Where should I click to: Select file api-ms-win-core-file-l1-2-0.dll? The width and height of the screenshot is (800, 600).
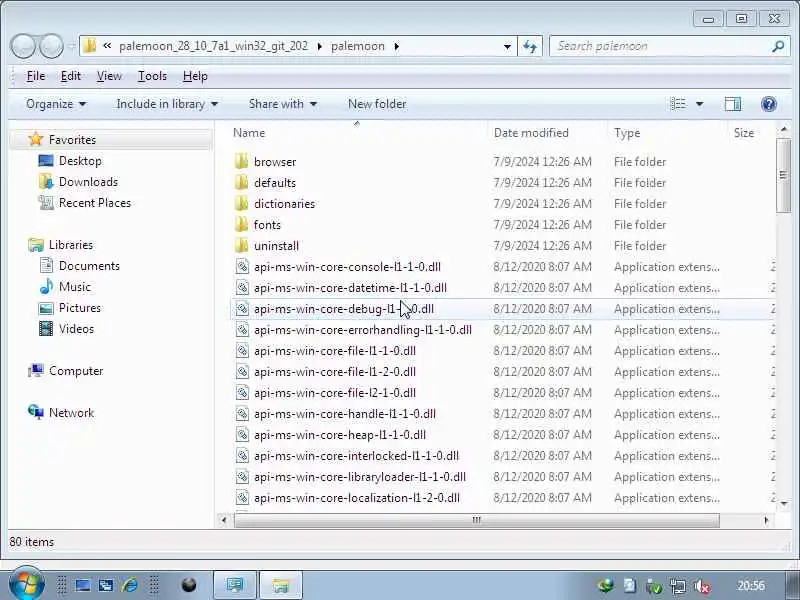pos(335,371)
